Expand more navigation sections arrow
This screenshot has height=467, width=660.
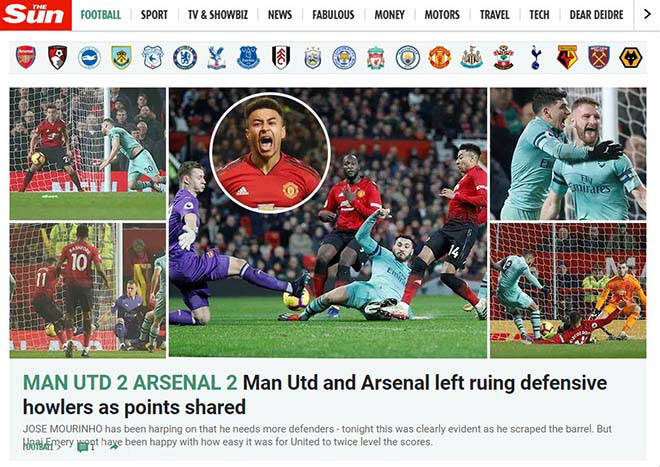click(x=647, y=14)
